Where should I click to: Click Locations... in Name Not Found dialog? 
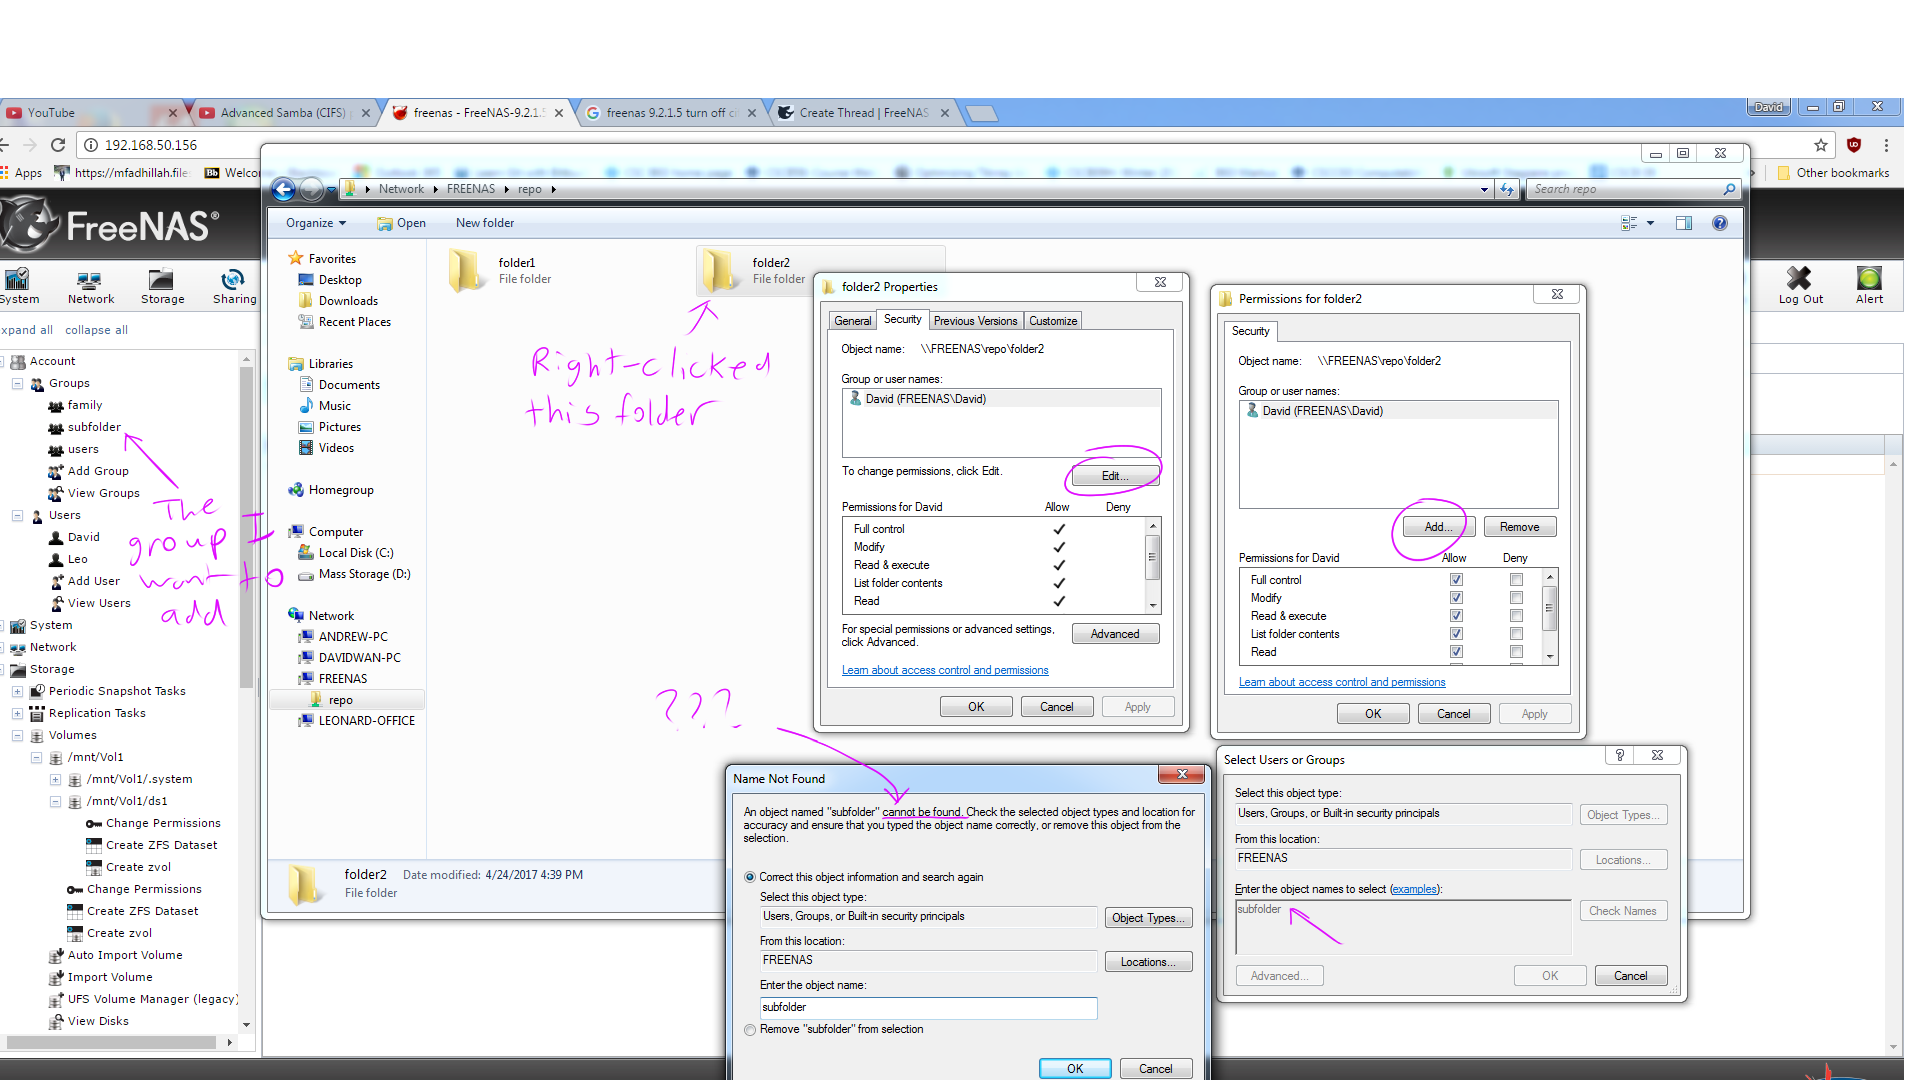[1148, 962]
